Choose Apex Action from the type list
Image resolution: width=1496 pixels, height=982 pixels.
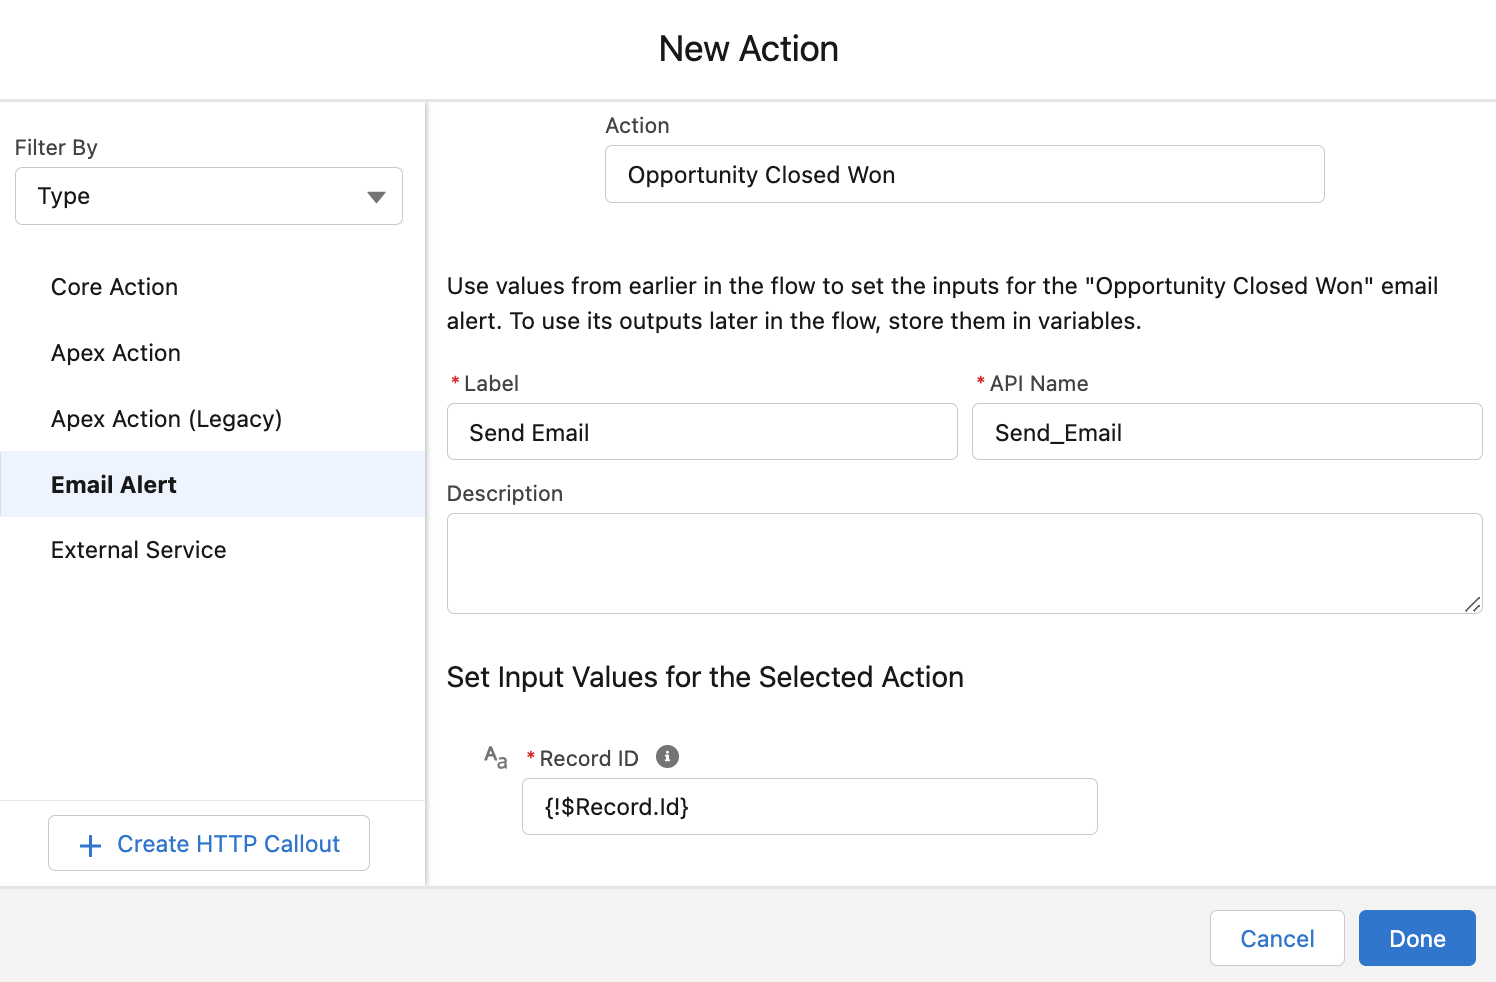(115, 353)
